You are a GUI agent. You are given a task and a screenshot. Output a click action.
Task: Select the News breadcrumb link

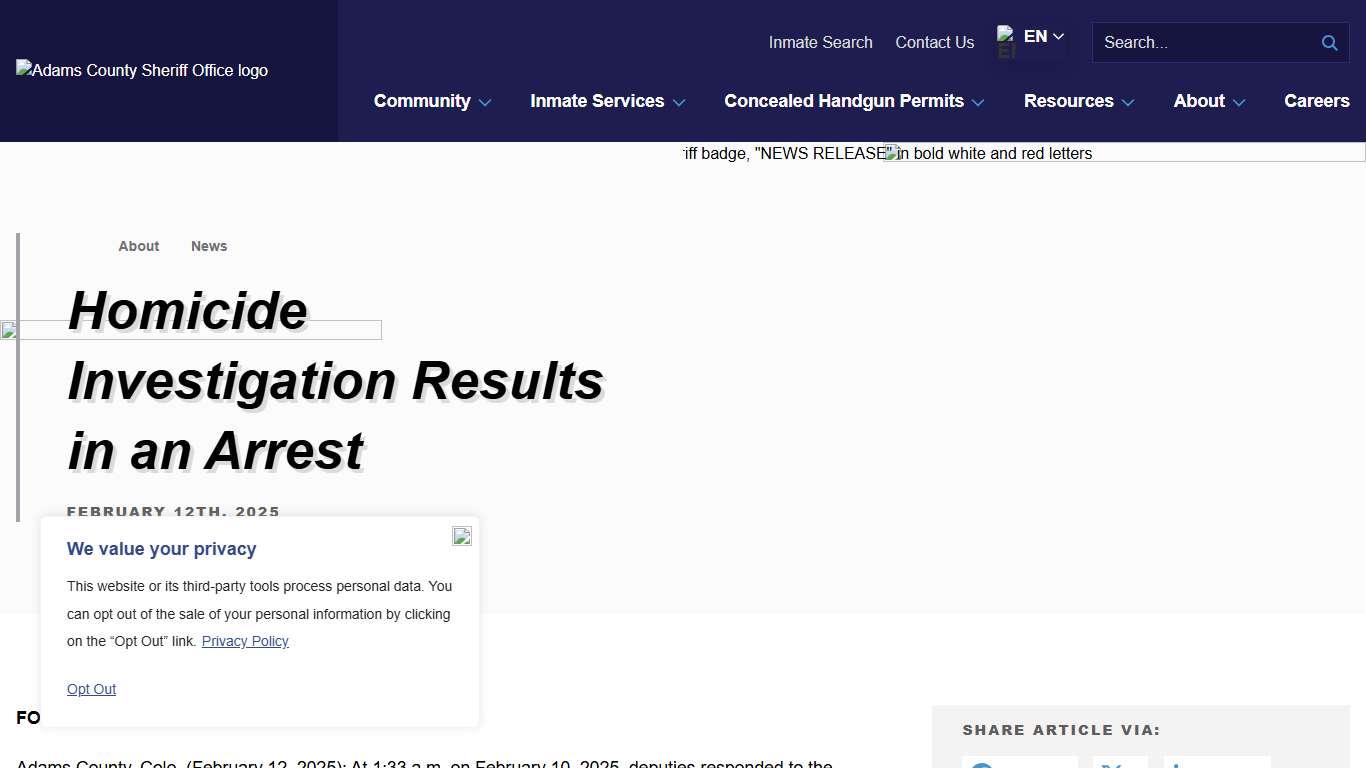point(209,246)
